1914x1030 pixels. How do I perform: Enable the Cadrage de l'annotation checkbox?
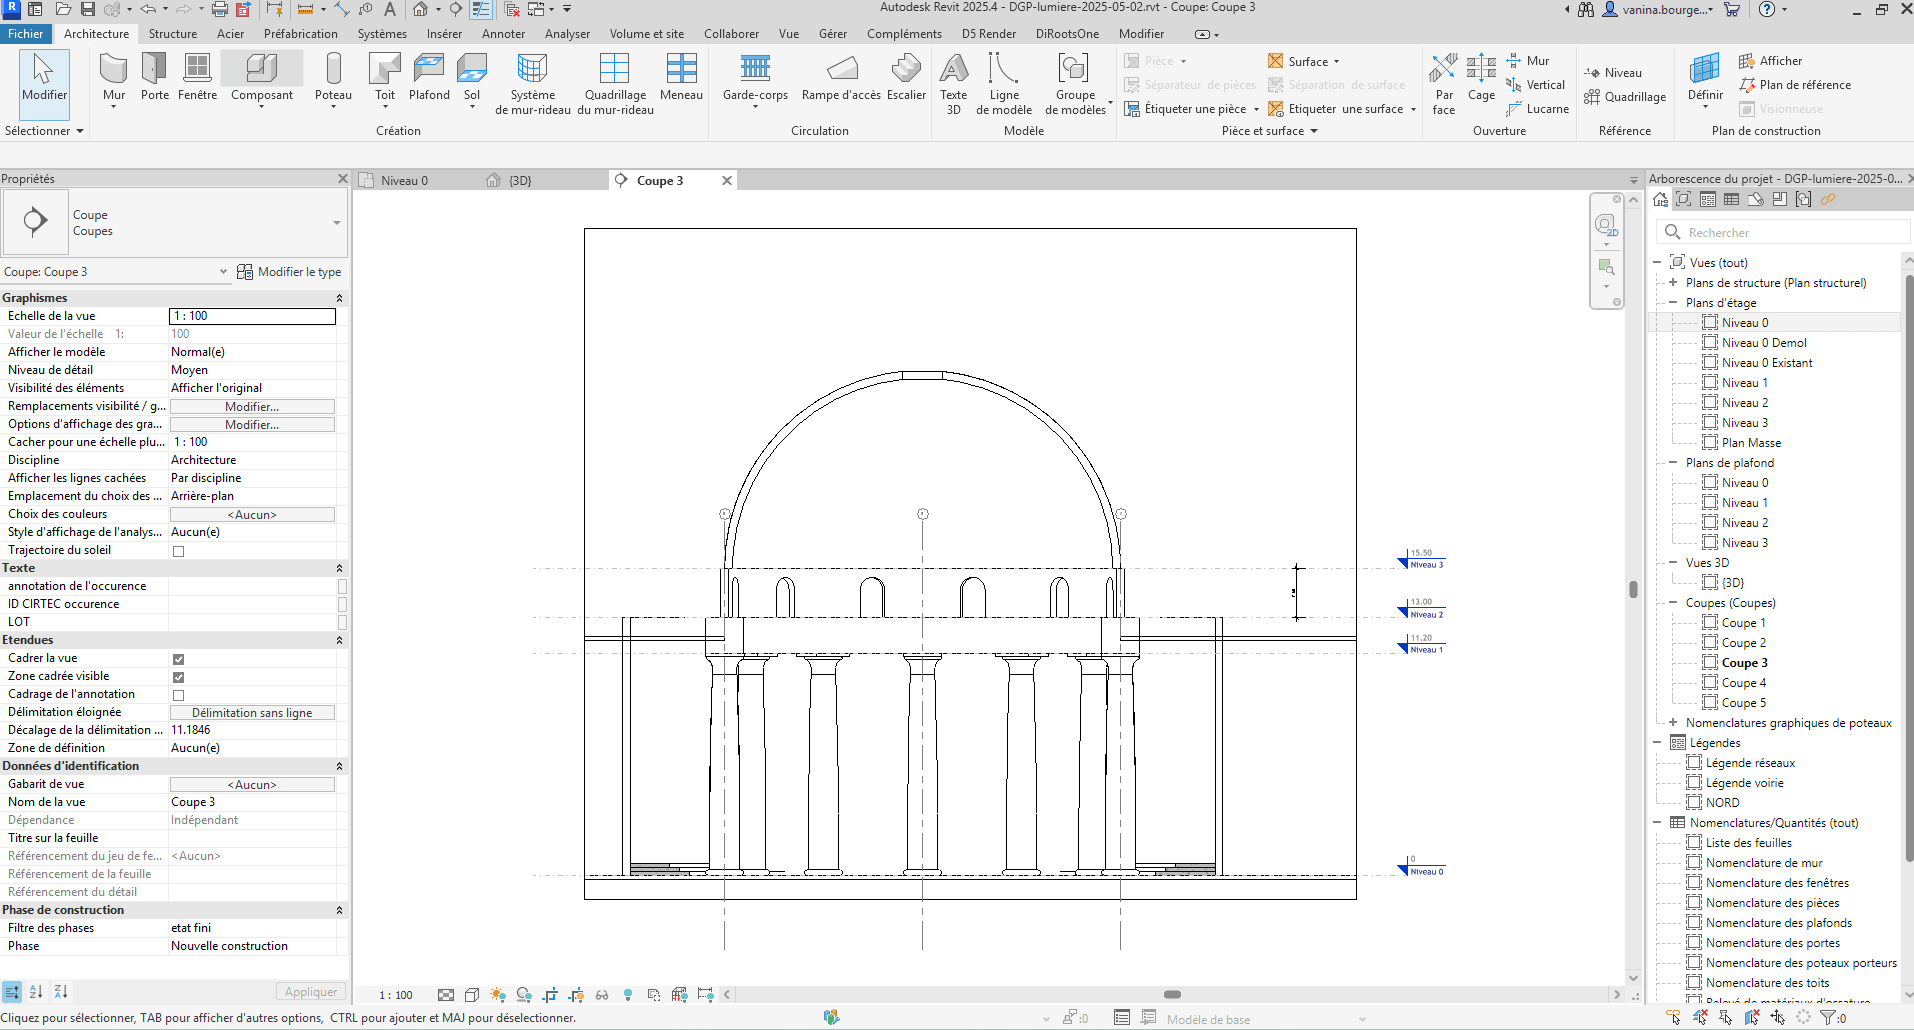coord(178,695)
